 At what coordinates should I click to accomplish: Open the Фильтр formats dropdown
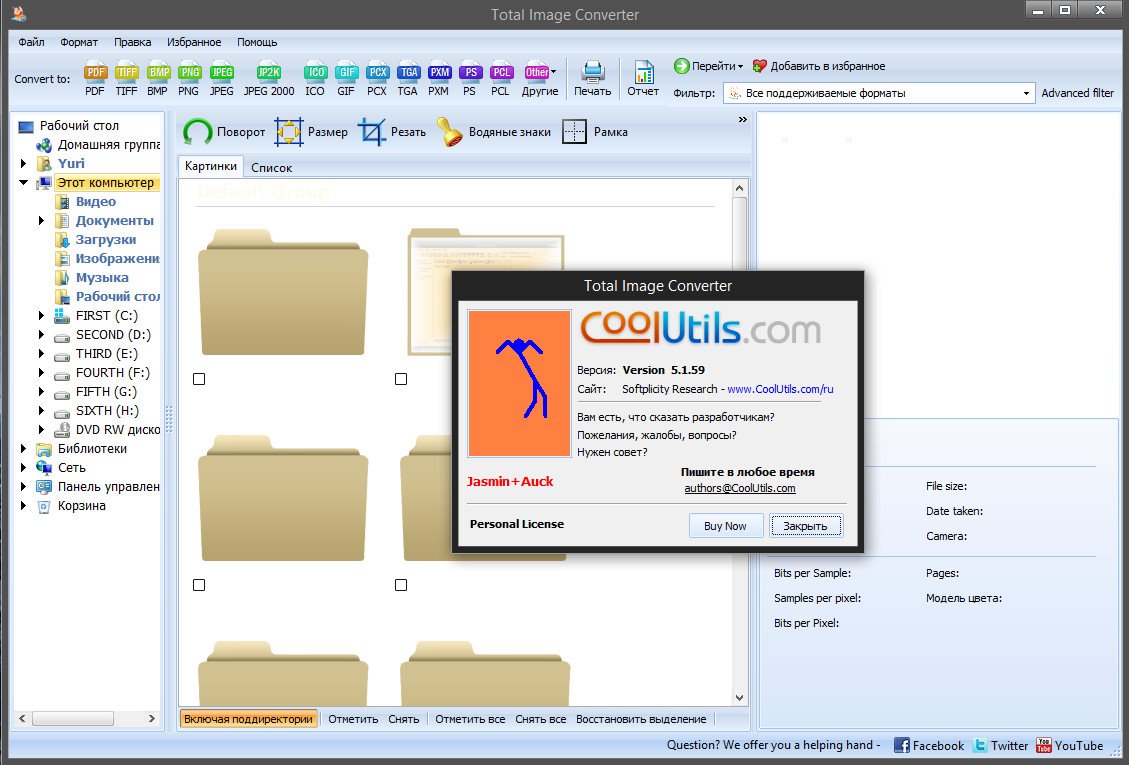tap(878, 93)
